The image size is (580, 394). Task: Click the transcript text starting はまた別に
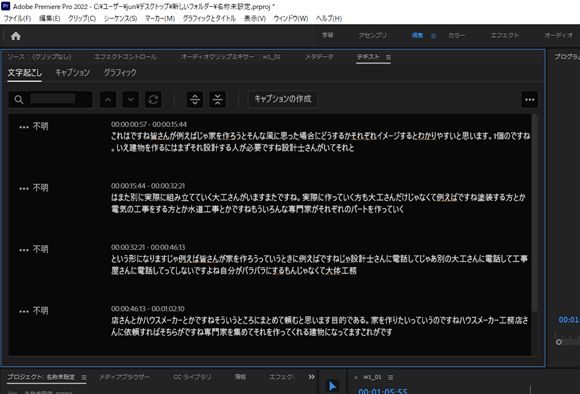pyautogui.click(x=318, y=203)
